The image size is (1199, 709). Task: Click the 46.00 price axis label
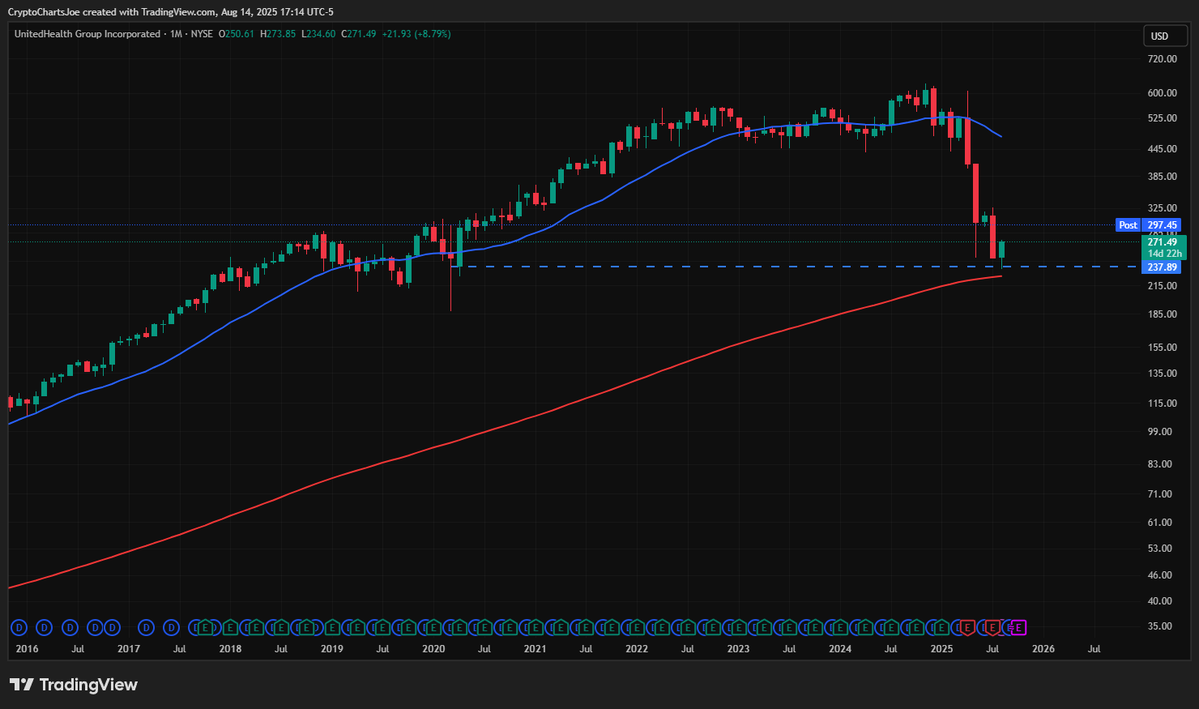coord(1160,575)
